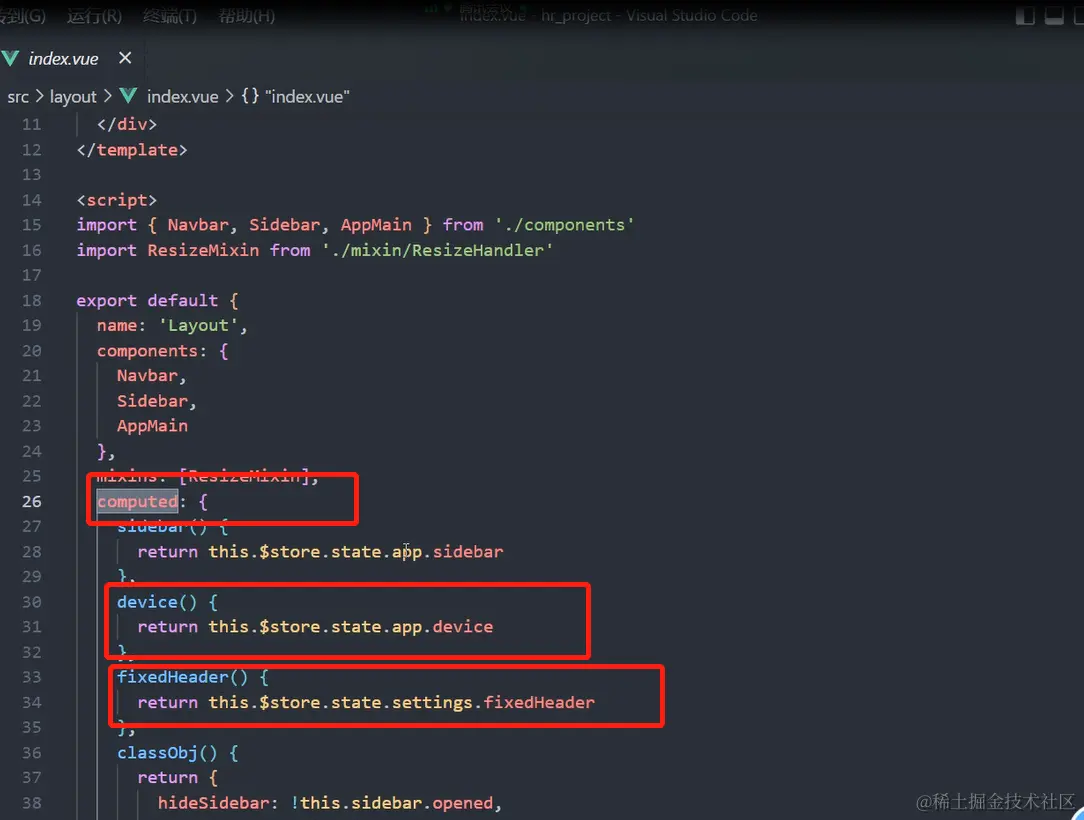Open the 帮助(H) menu
This screenshot has width=1084, height=820.
click(x=246, y=15)
